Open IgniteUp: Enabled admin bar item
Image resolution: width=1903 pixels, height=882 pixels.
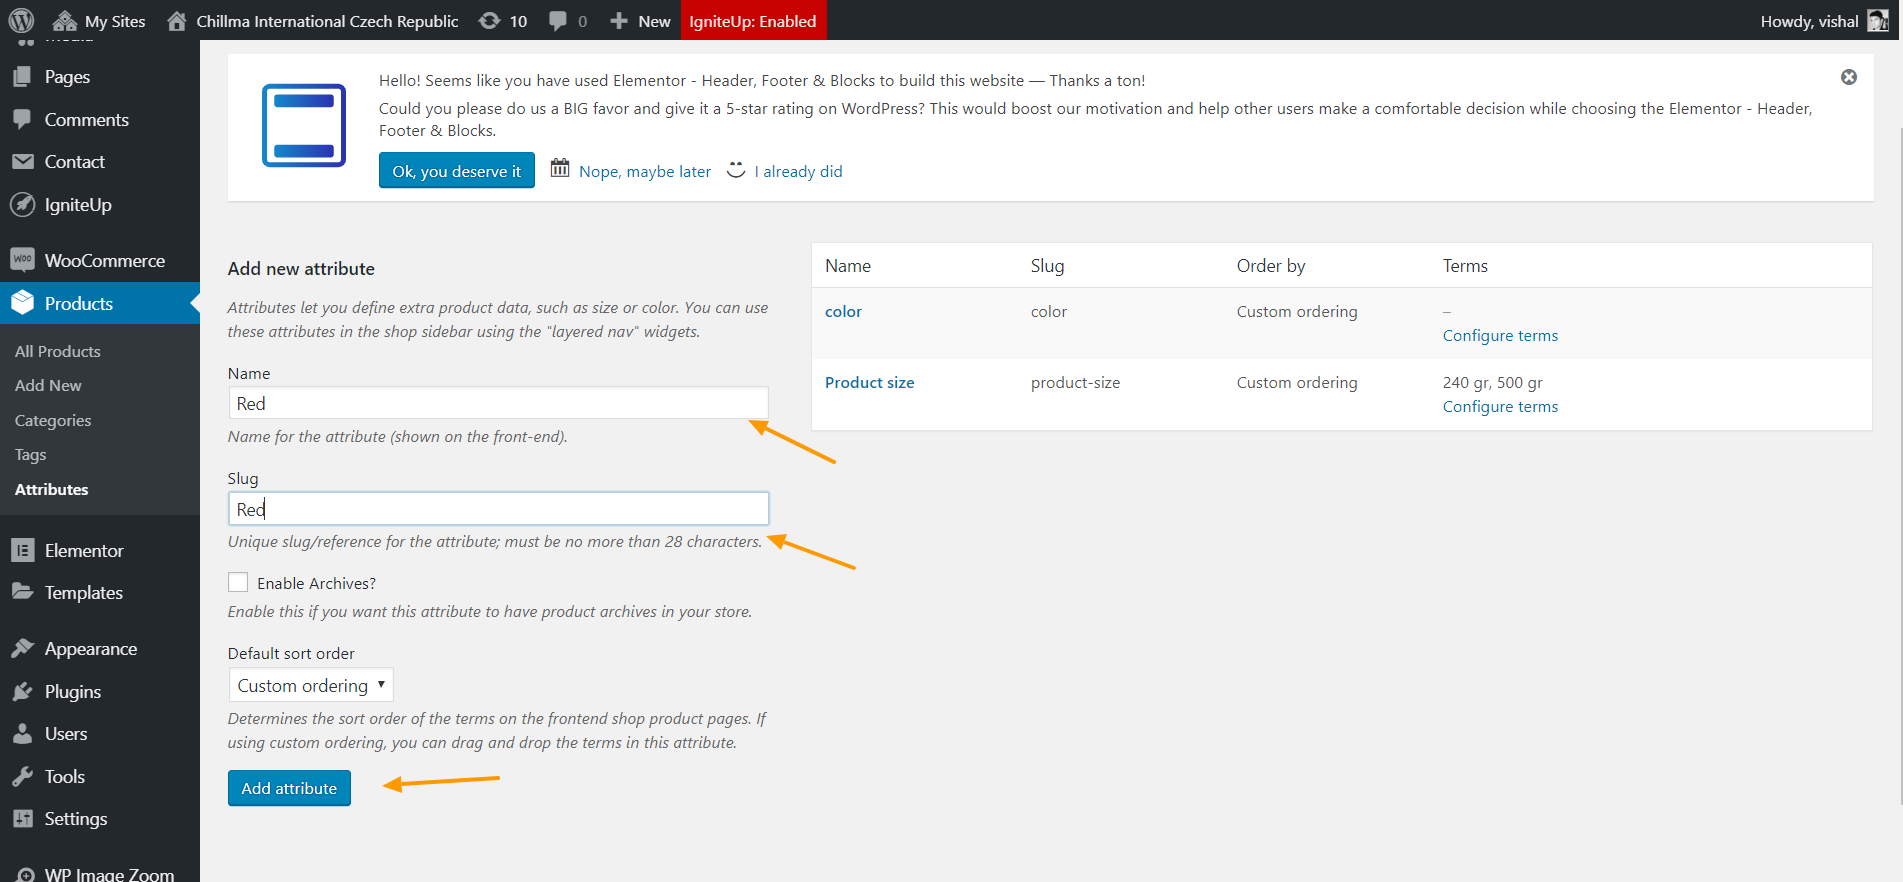(x=753, y=21)
